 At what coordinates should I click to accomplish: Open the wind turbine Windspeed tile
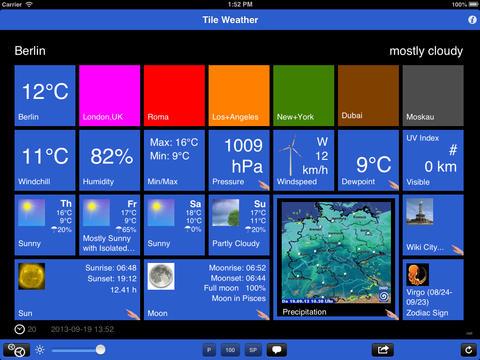[303, 160]
